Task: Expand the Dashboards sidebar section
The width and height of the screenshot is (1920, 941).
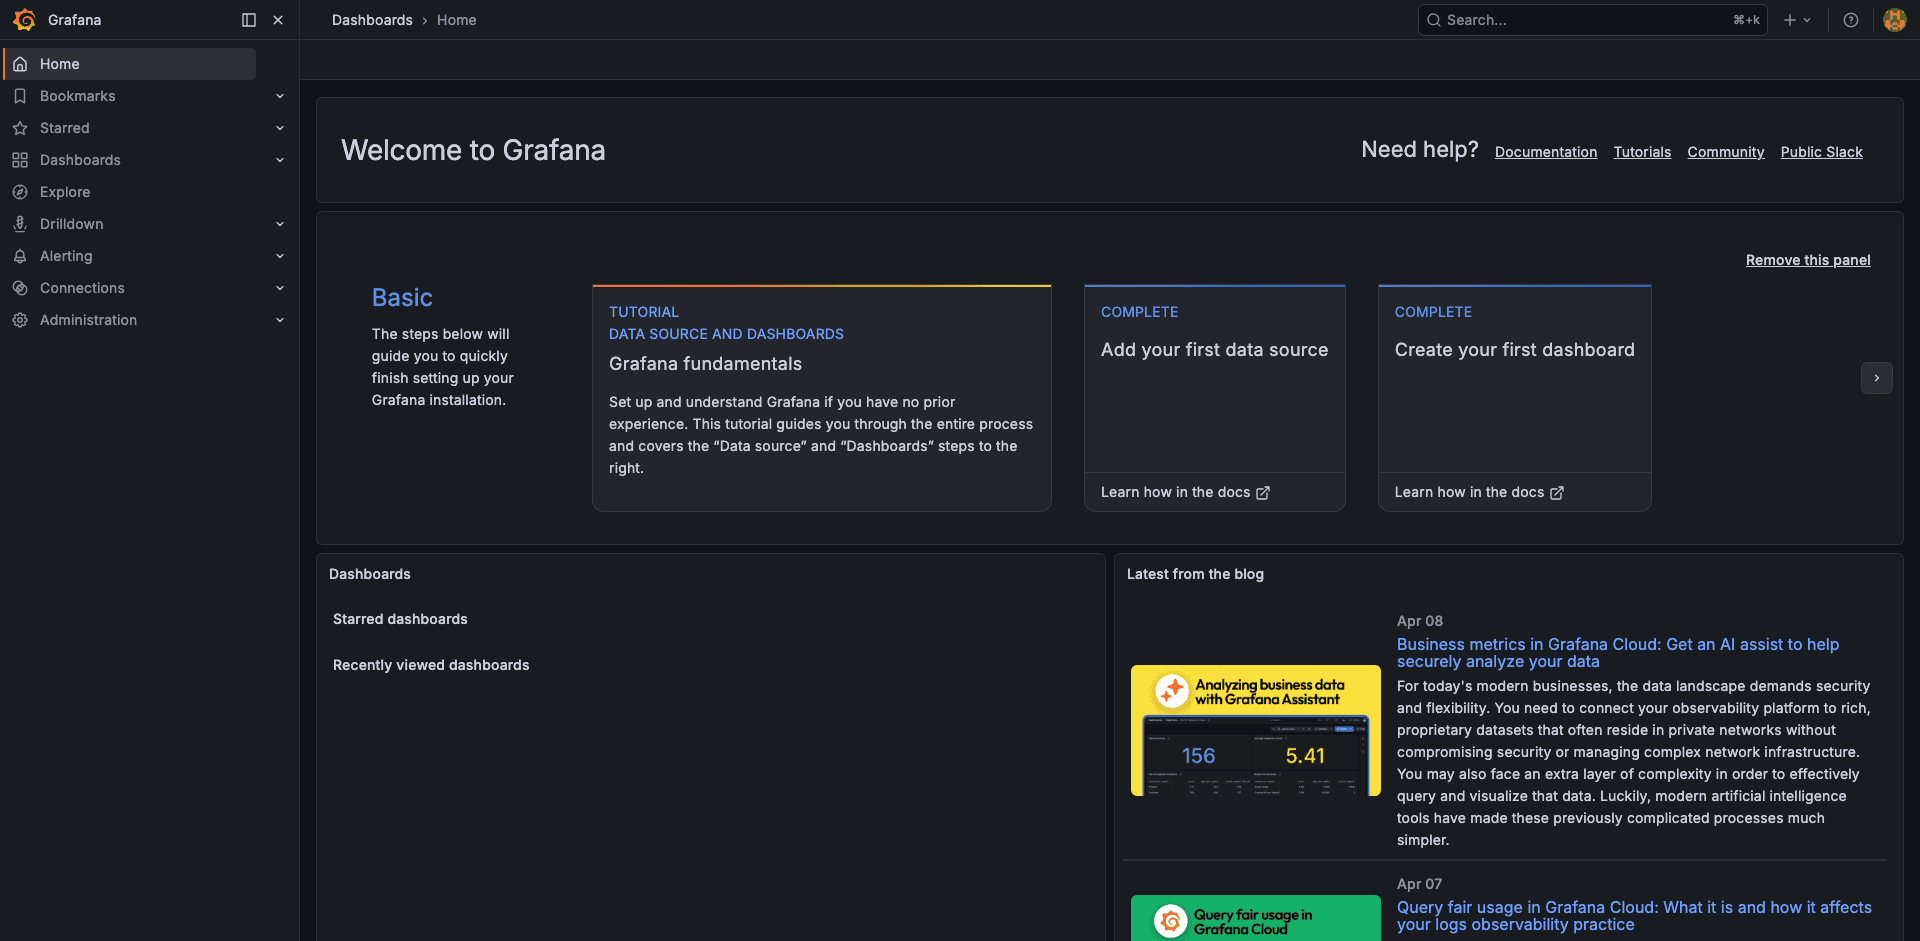Action: pyautogui.click(x=280, y=160)
